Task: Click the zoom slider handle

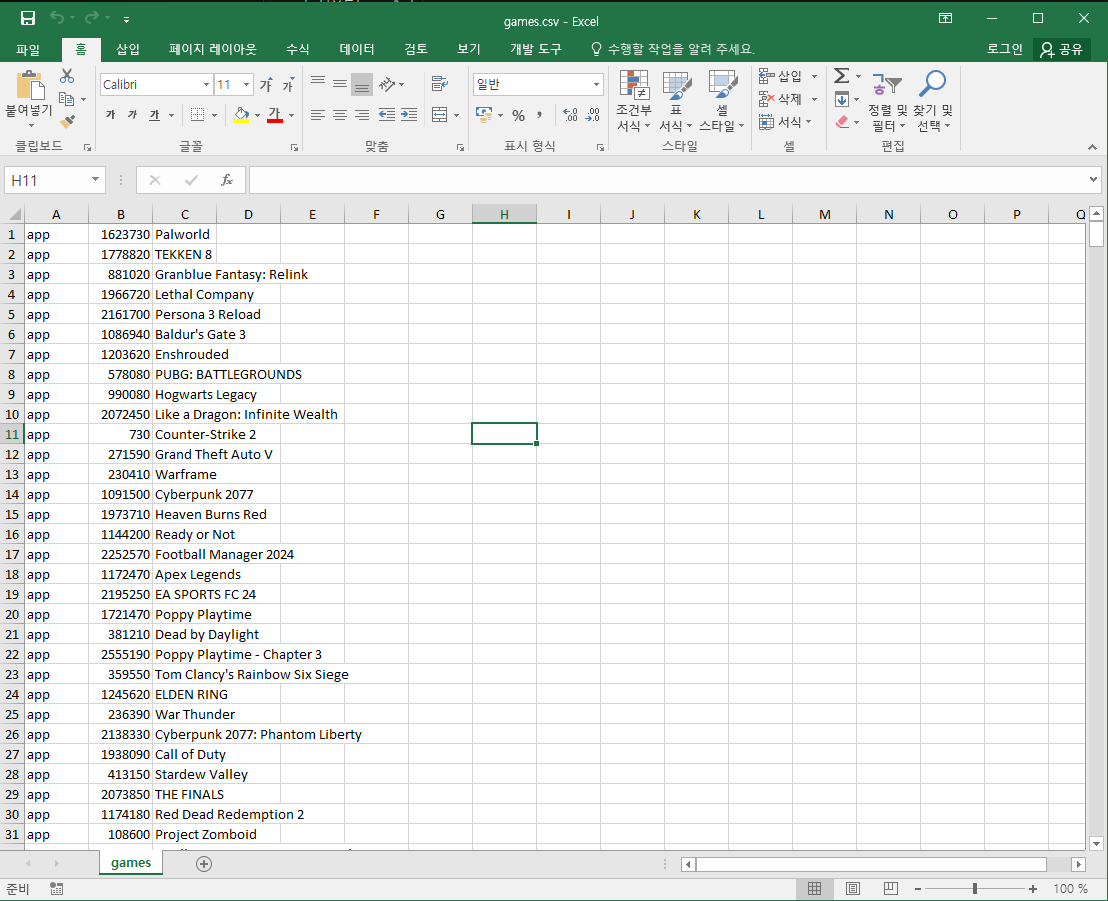Action: (974, 888)
